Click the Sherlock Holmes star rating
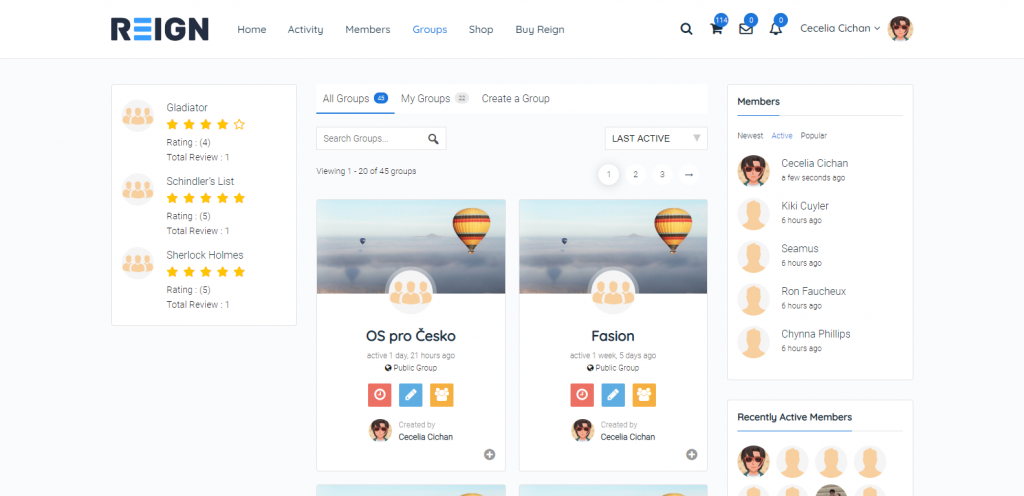1024x496 pixels. tap(206, 271)
